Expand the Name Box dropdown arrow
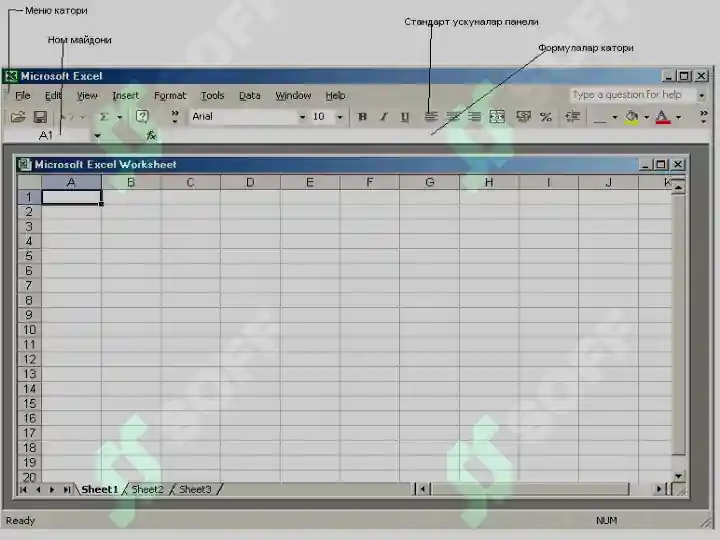Screen dimensions: 720x540 pyautogui.click(x=97, y=135)
